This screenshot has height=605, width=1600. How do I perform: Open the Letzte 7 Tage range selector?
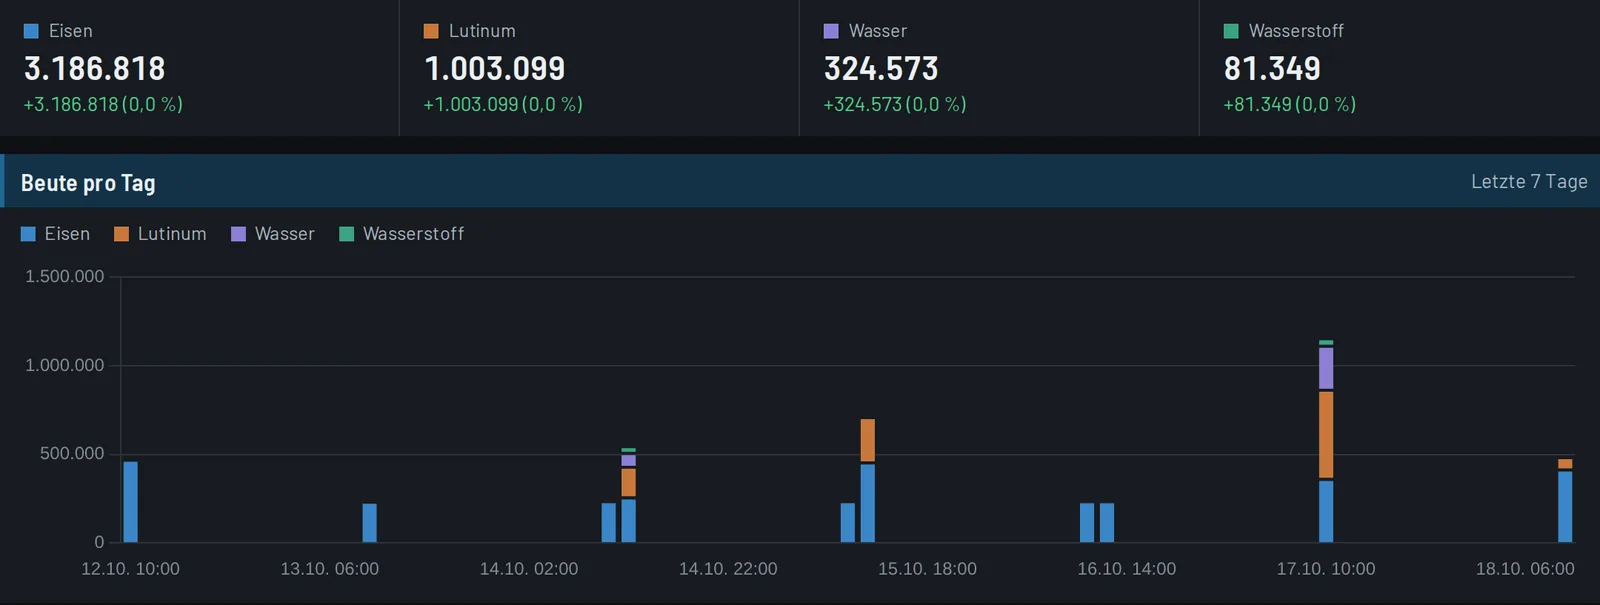[1529, 181]
